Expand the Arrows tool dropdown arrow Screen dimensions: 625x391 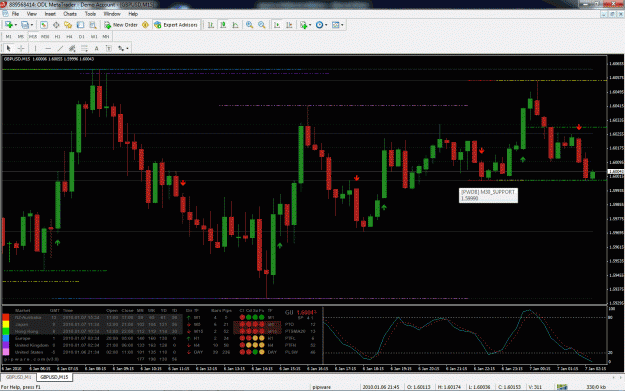[x=127, y=48]
